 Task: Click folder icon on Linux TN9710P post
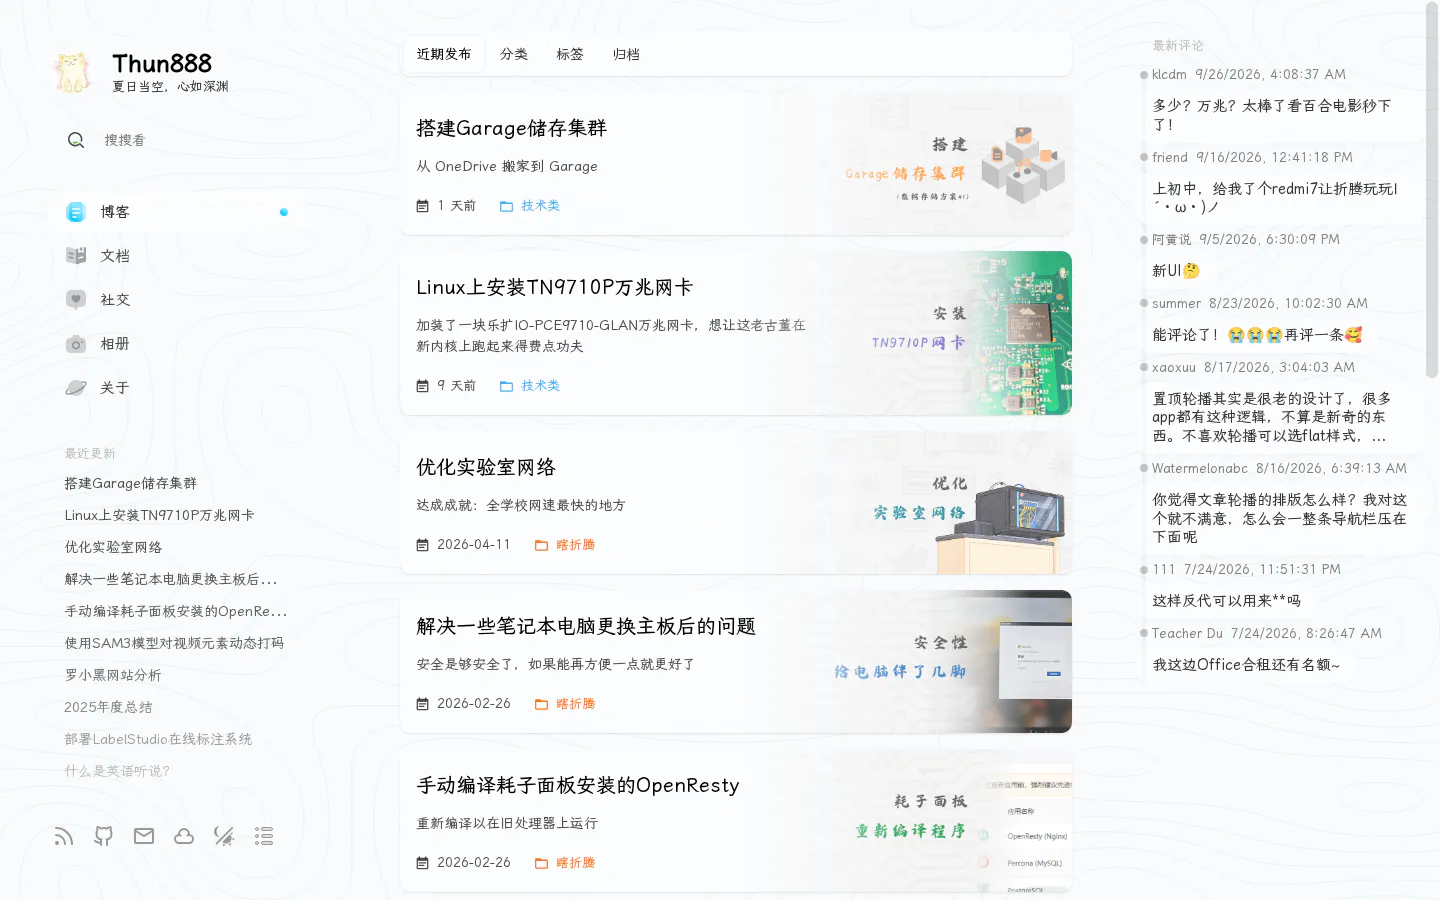point(506,386)
